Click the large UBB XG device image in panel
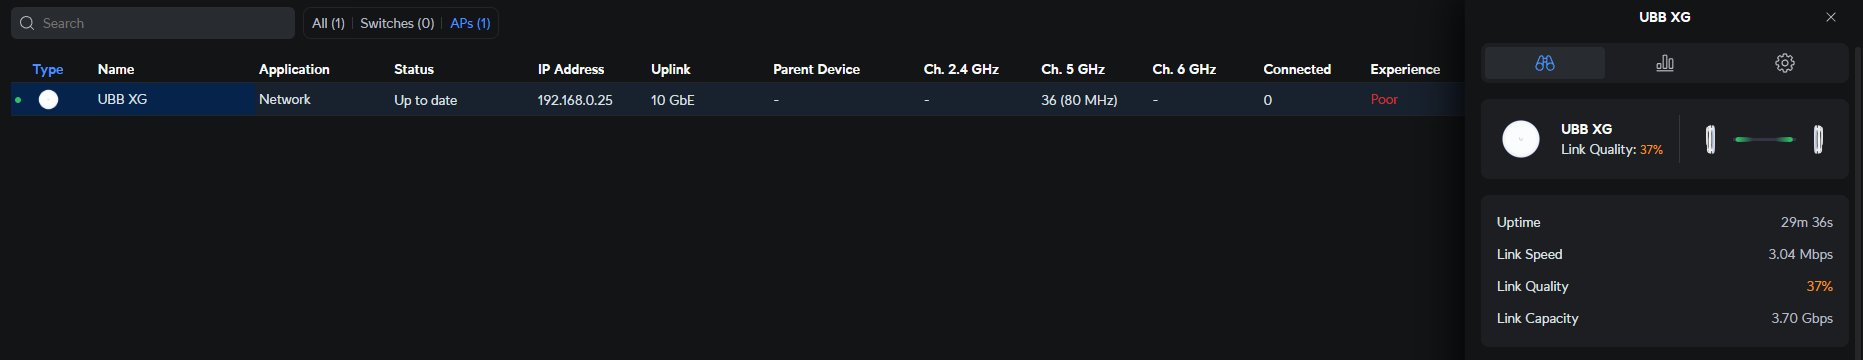This screenshot has height=360, width=1863. (1521, 139)
